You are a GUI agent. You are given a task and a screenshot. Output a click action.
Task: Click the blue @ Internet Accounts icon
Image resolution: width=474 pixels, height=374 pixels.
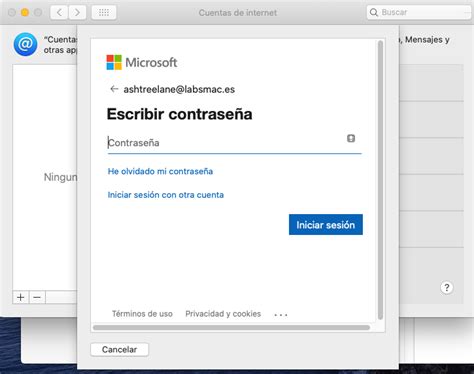[x=25, y=44]
